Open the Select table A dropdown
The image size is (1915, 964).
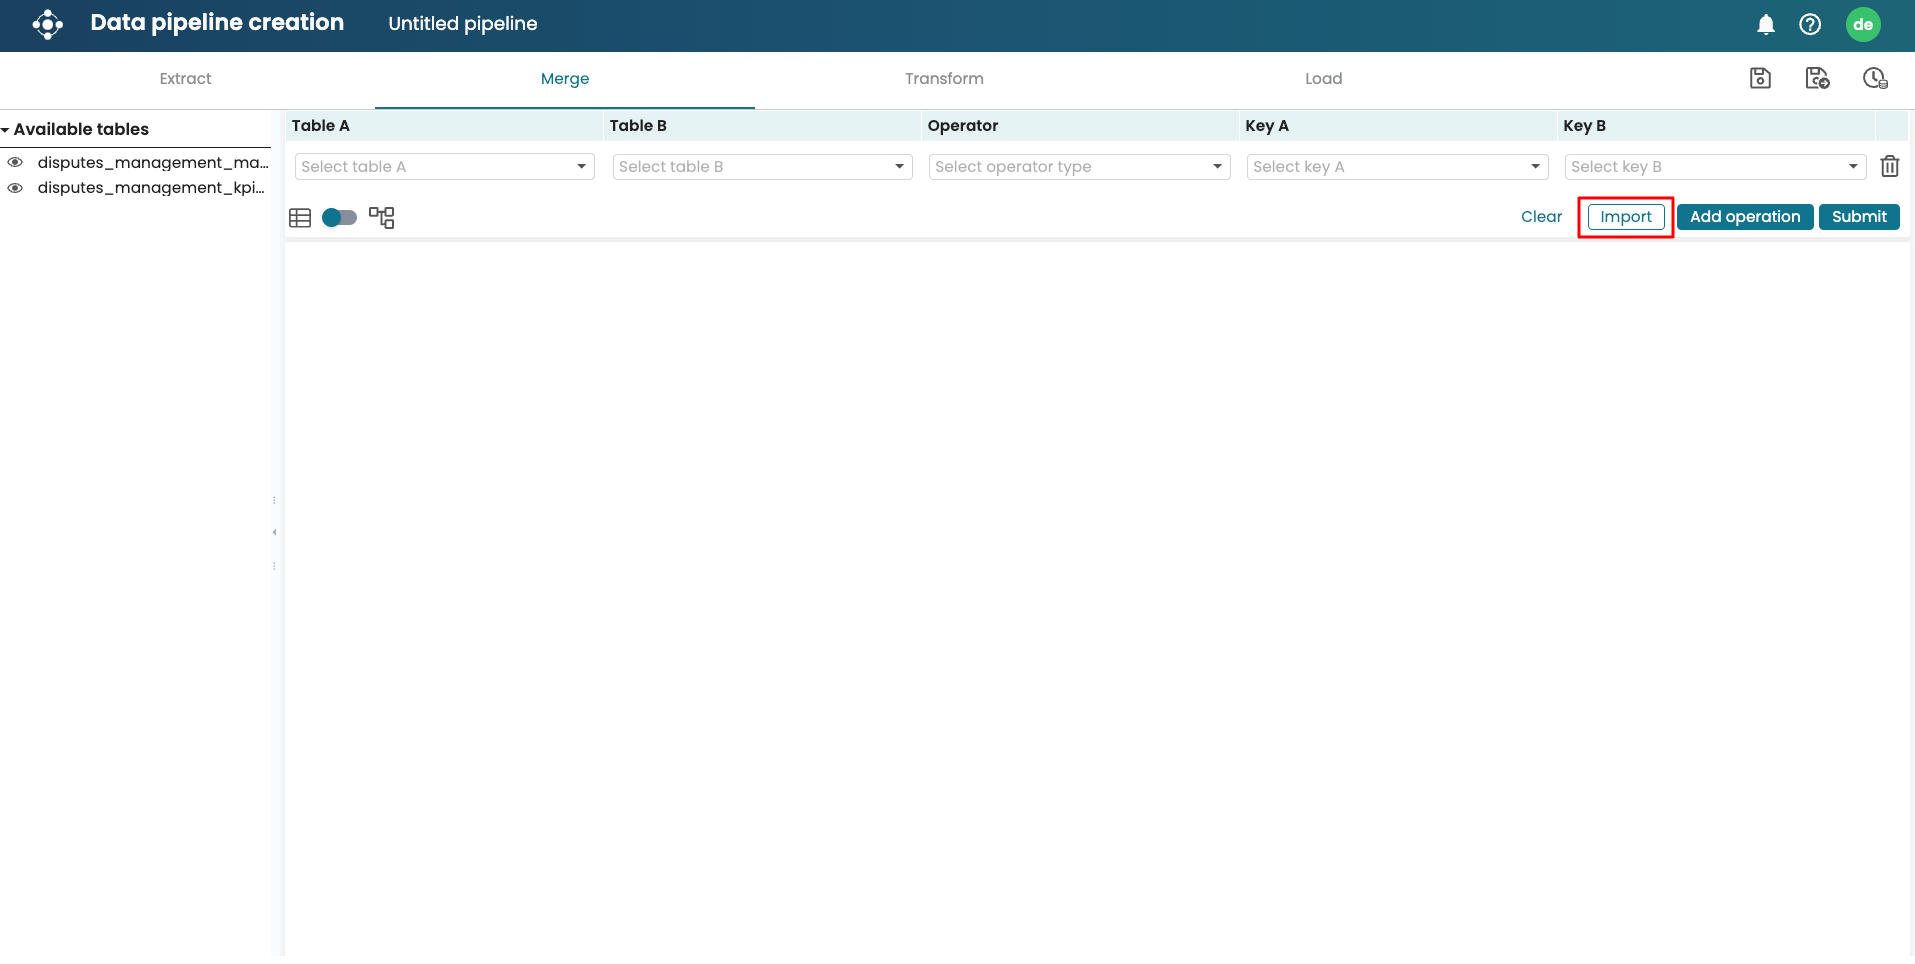444,167
